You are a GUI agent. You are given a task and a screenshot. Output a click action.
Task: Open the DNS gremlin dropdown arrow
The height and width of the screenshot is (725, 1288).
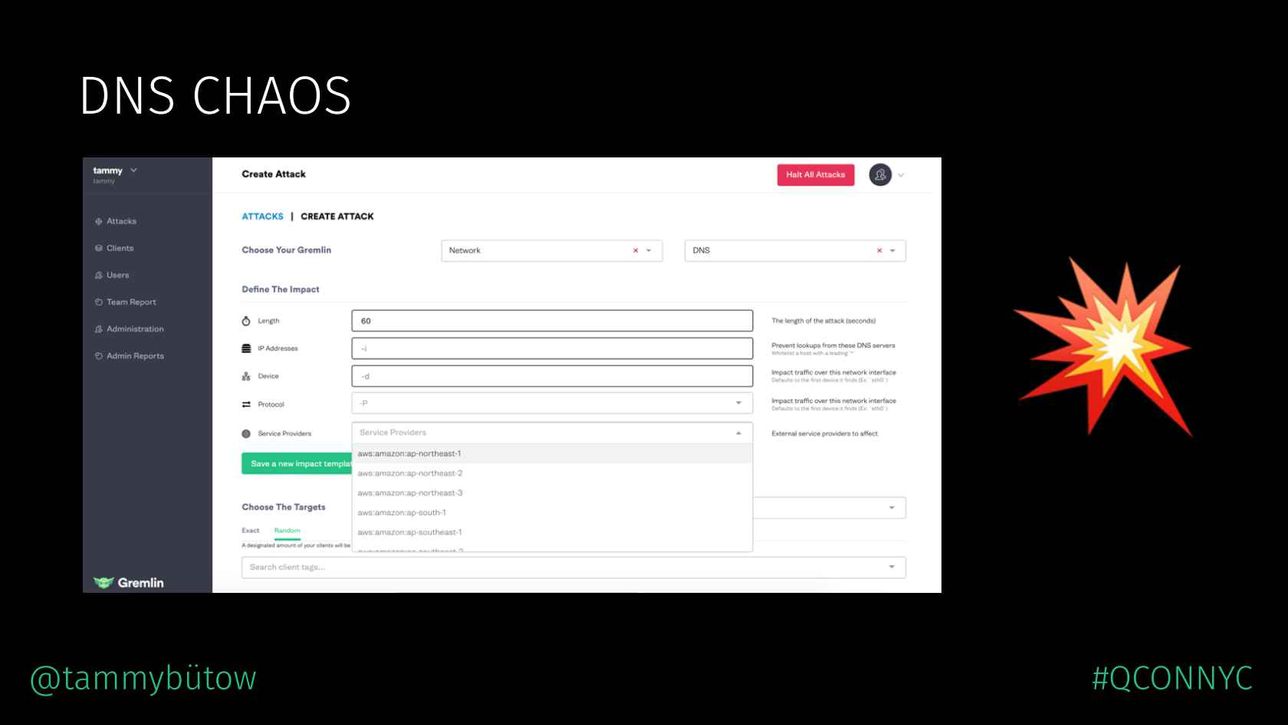[x=893, y=251]
